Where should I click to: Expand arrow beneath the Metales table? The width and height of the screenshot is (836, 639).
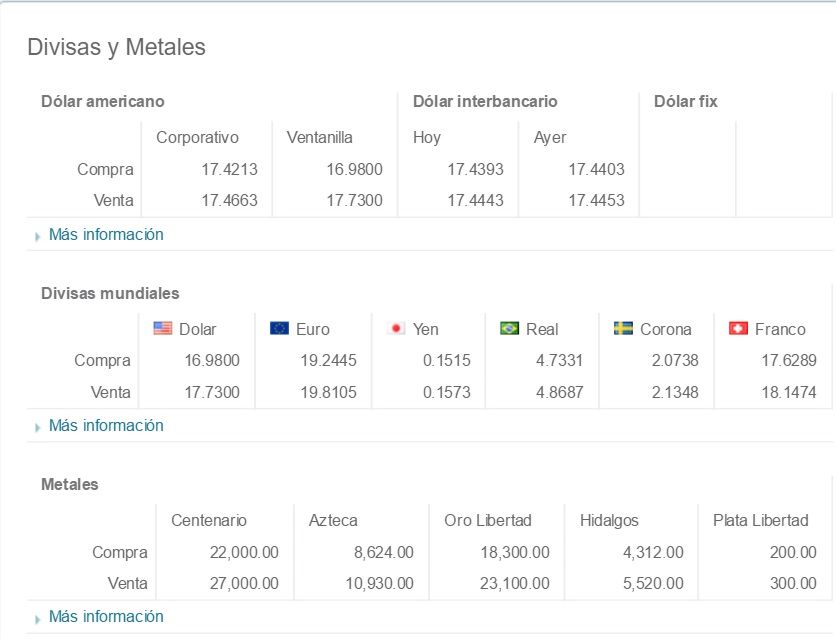tap(38, 618)
